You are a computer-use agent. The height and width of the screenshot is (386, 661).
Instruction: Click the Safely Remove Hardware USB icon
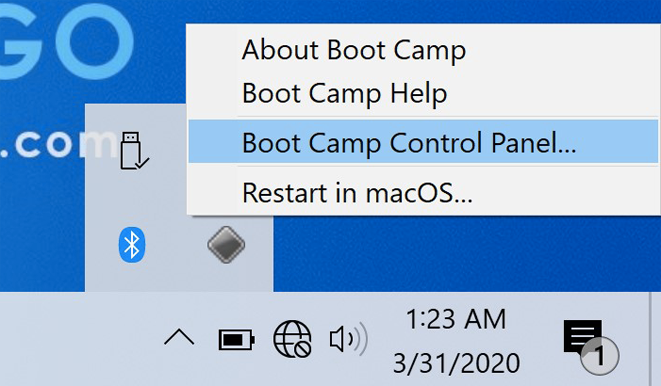[133, 150]
